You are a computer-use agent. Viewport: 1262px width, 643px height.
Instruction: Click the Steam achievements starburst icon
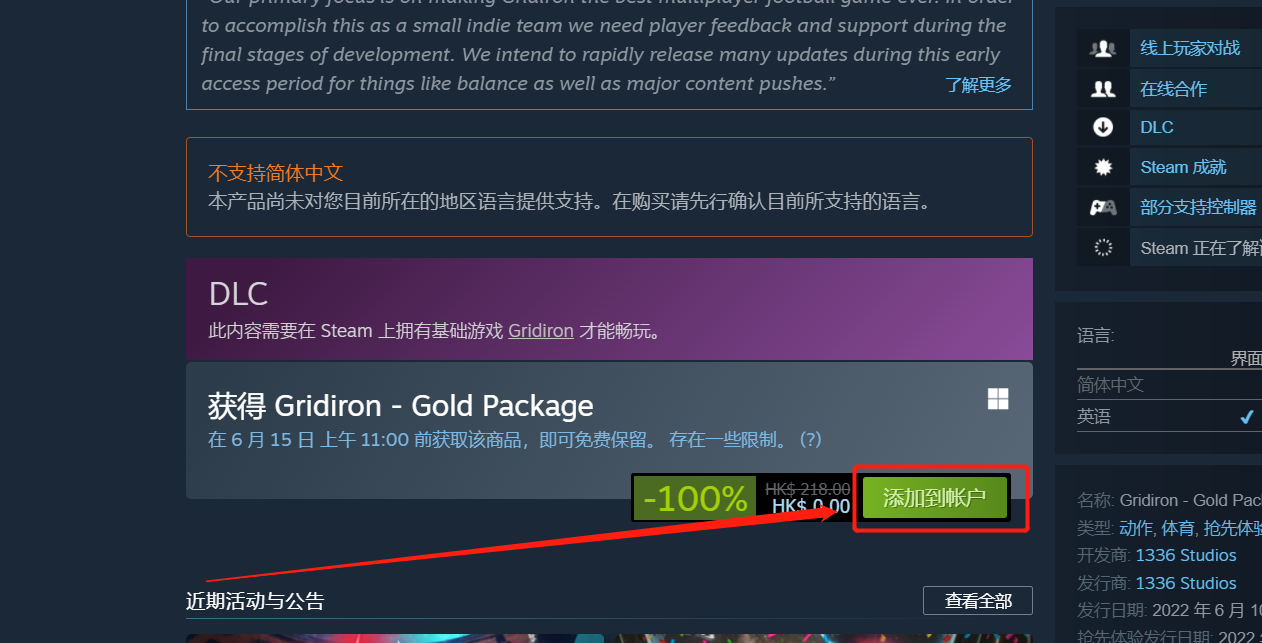pos(1103,167)
